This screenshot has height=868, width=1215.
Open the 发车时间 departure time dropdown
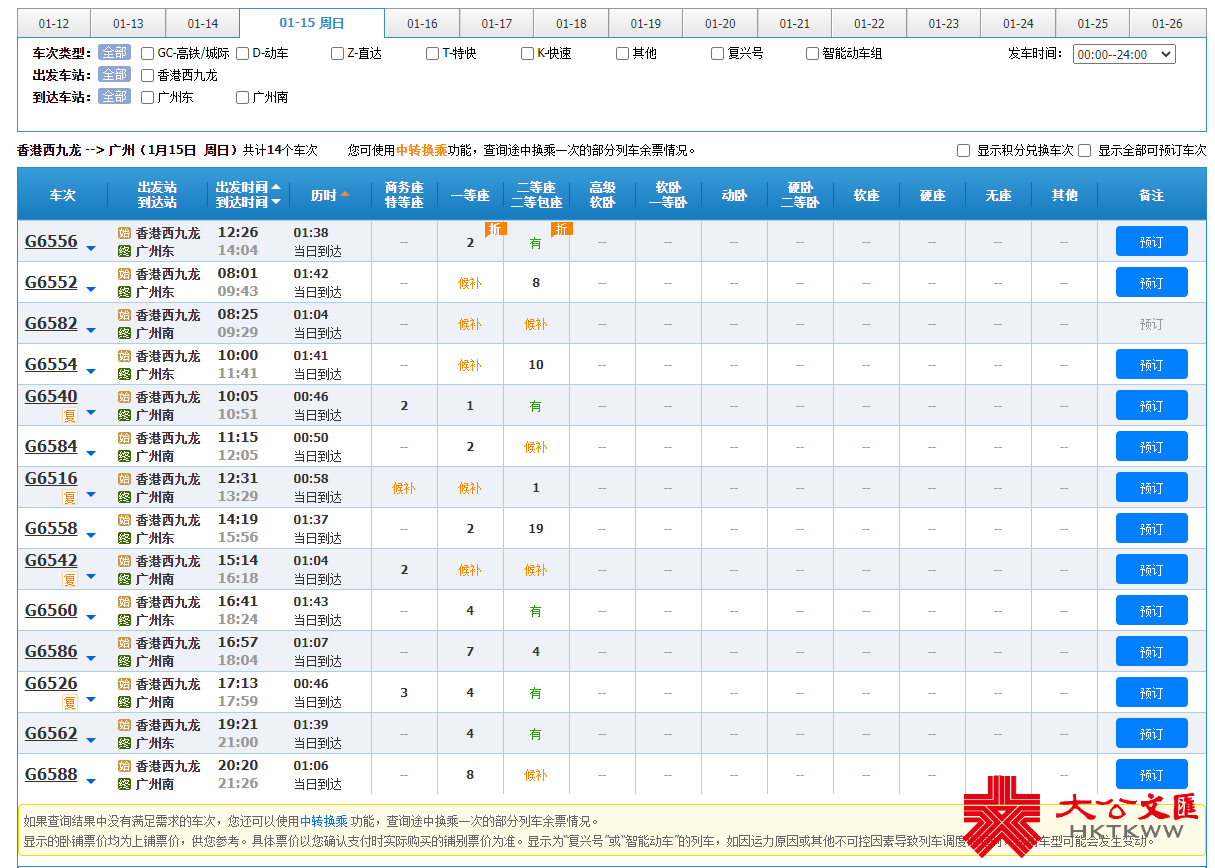click(1123, 54)
